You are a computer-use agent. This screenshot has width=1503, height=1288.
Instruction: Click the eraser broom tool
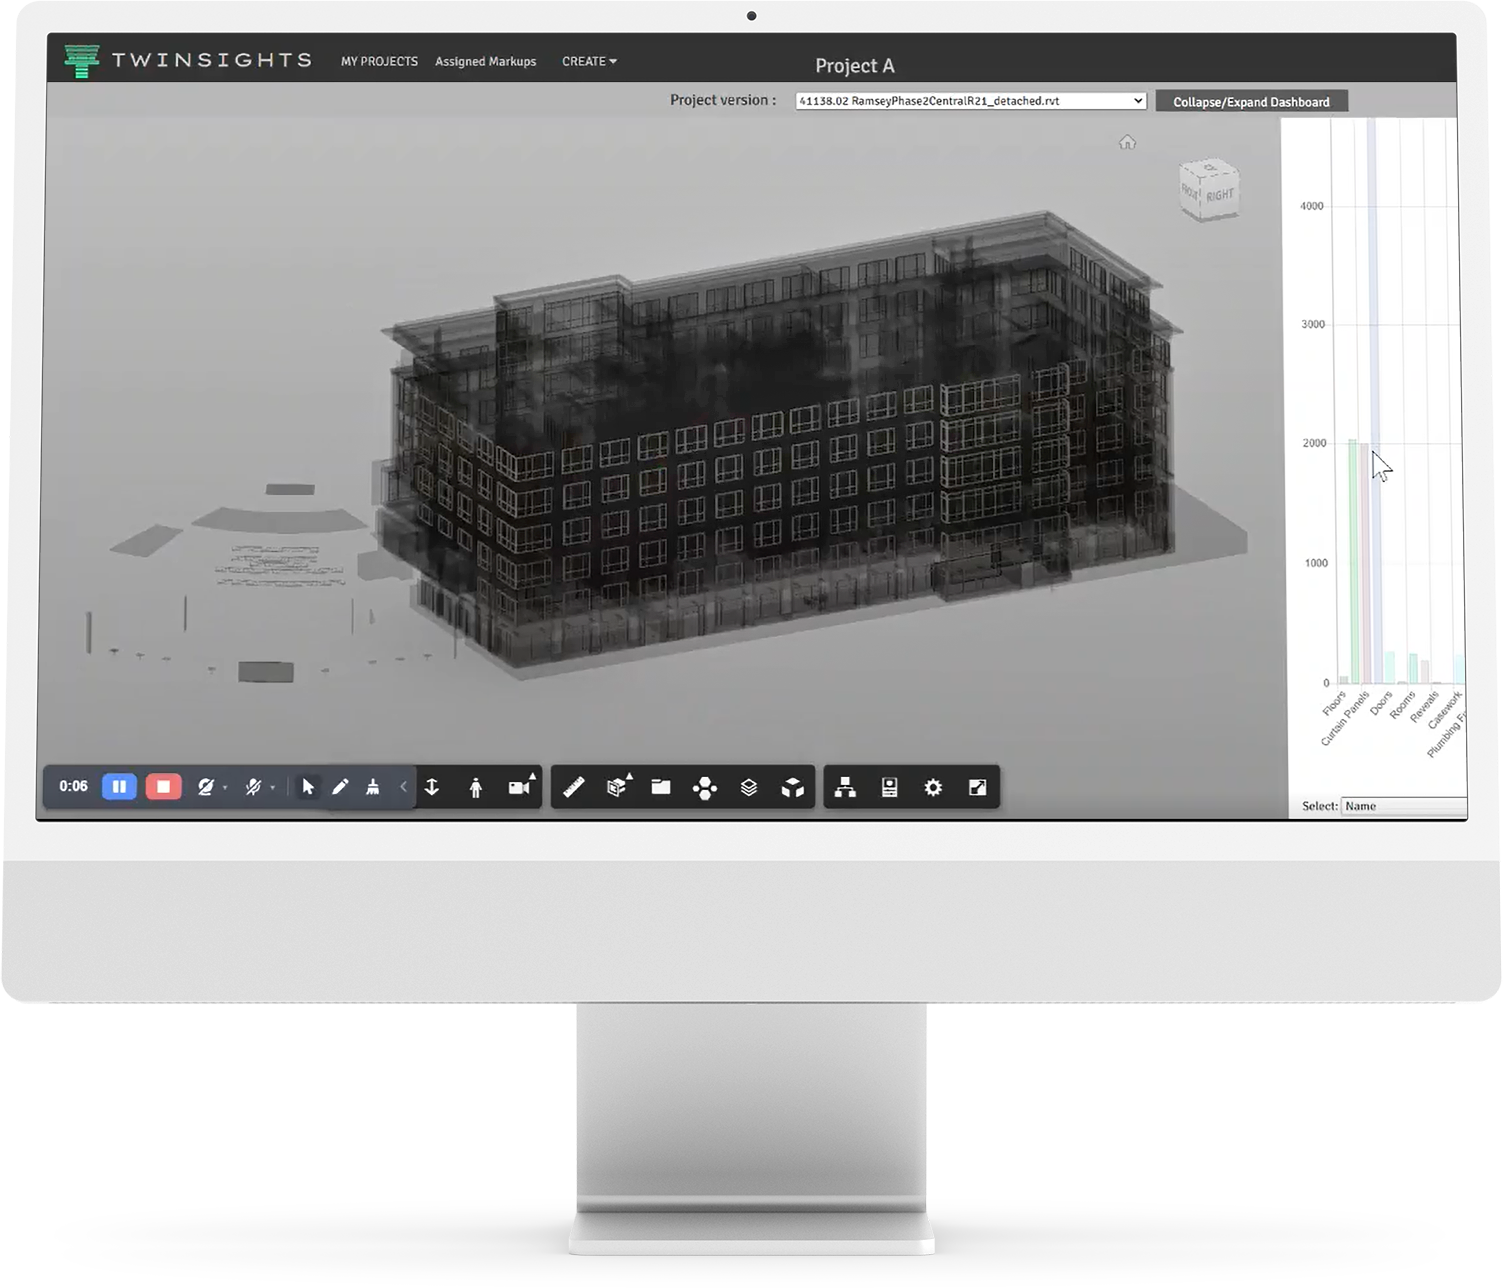[x=373, y=787]
